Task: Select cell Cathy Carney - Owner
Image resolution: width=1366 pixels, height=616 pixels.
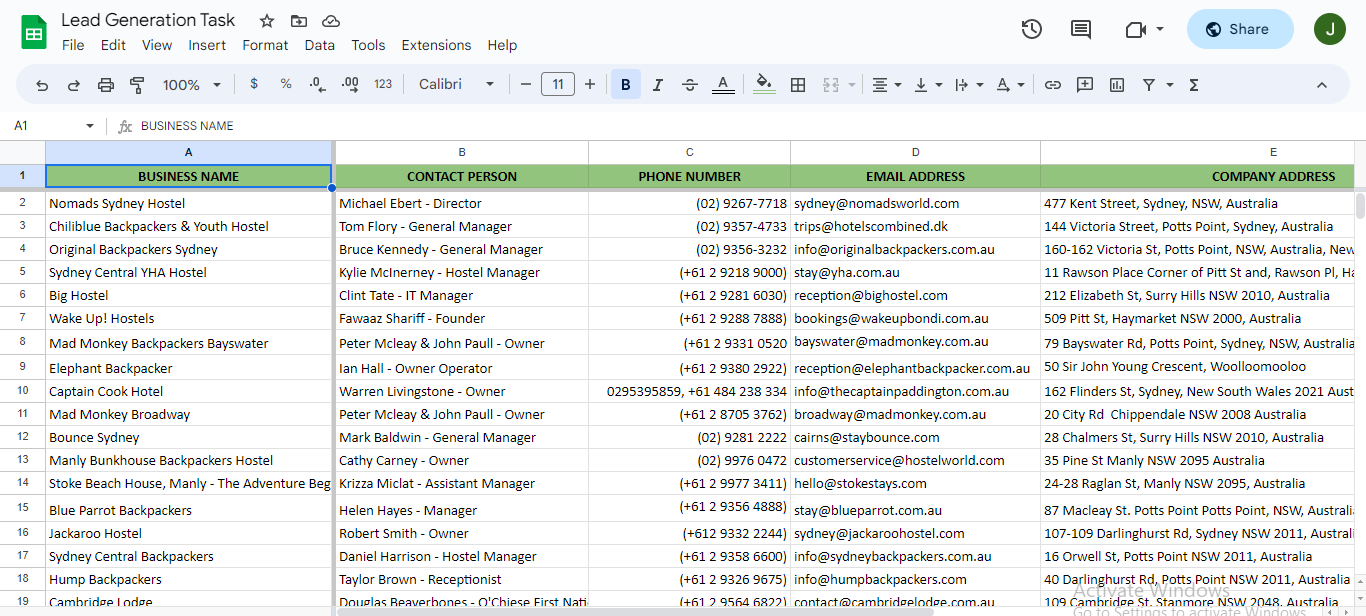Action: pyautogui.click(x=462, y=460)
